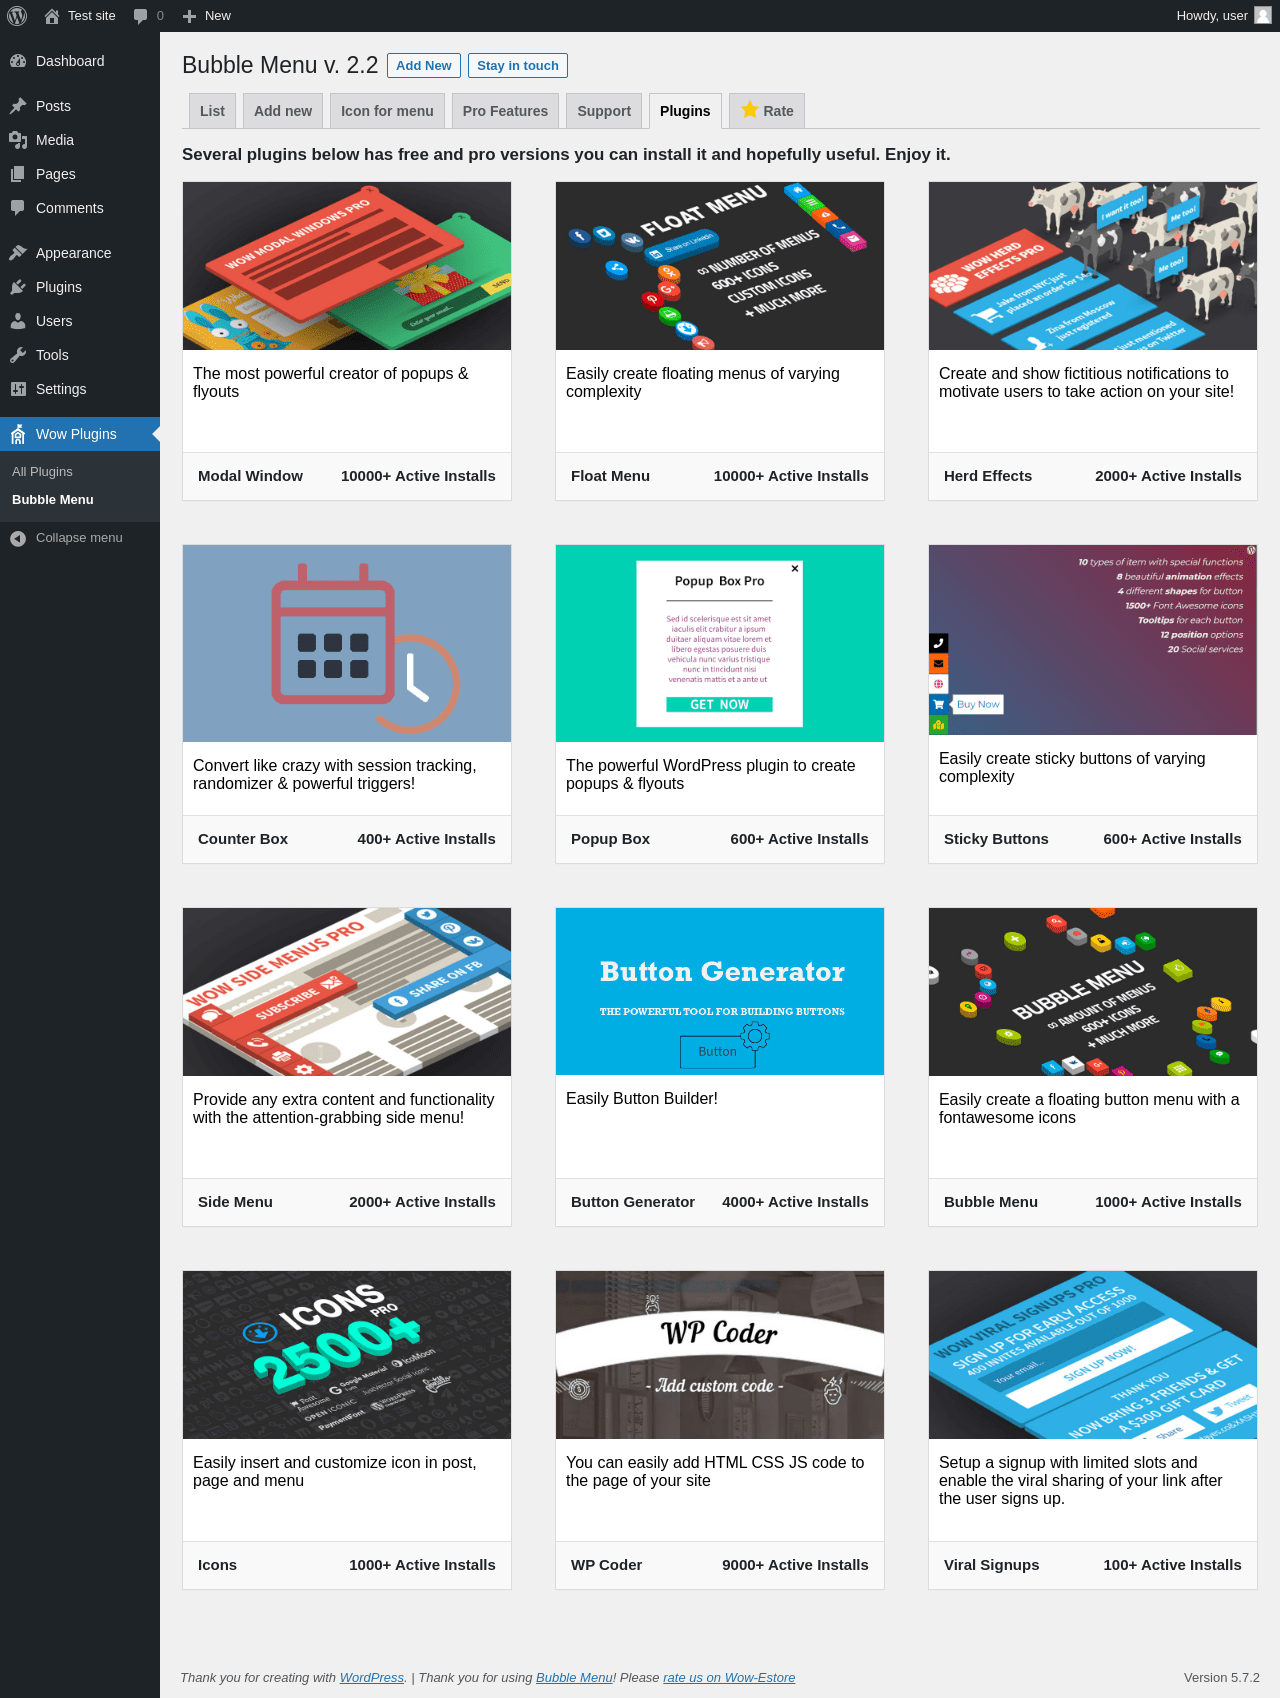This screenshot has height=1698, width=1280.
Task: Switch to the List tab
Action: (x=212, y=111)
